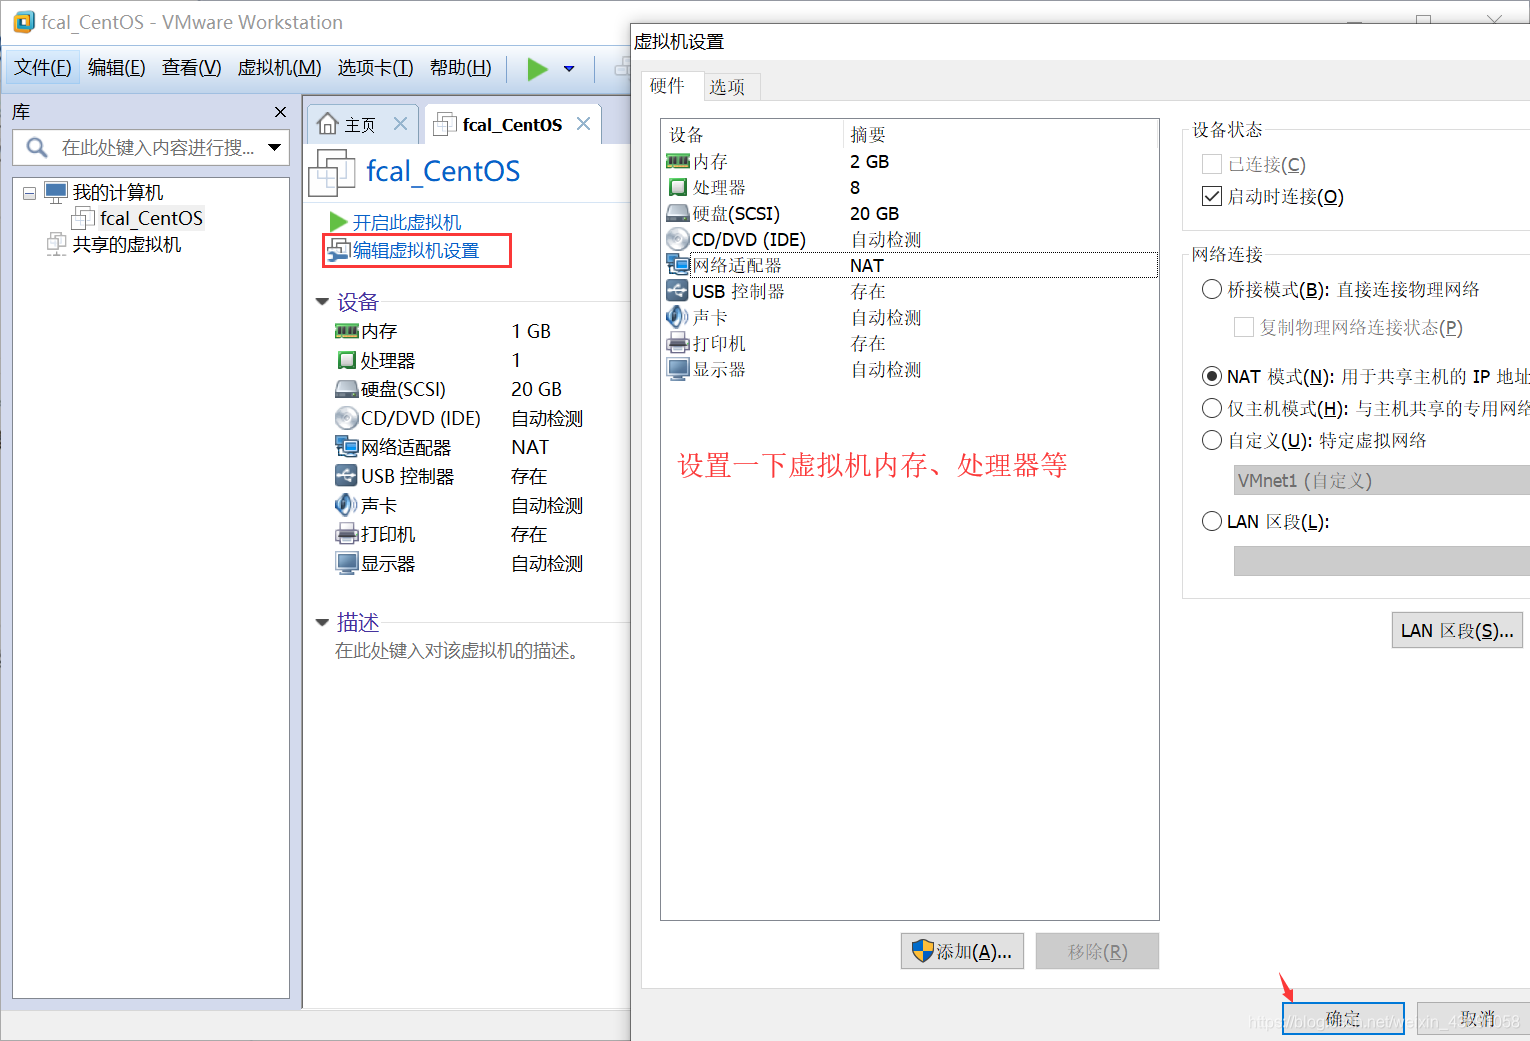Select 显示器 icon in settings dialog
1530x1041 pixels.
tap(678, 369)
